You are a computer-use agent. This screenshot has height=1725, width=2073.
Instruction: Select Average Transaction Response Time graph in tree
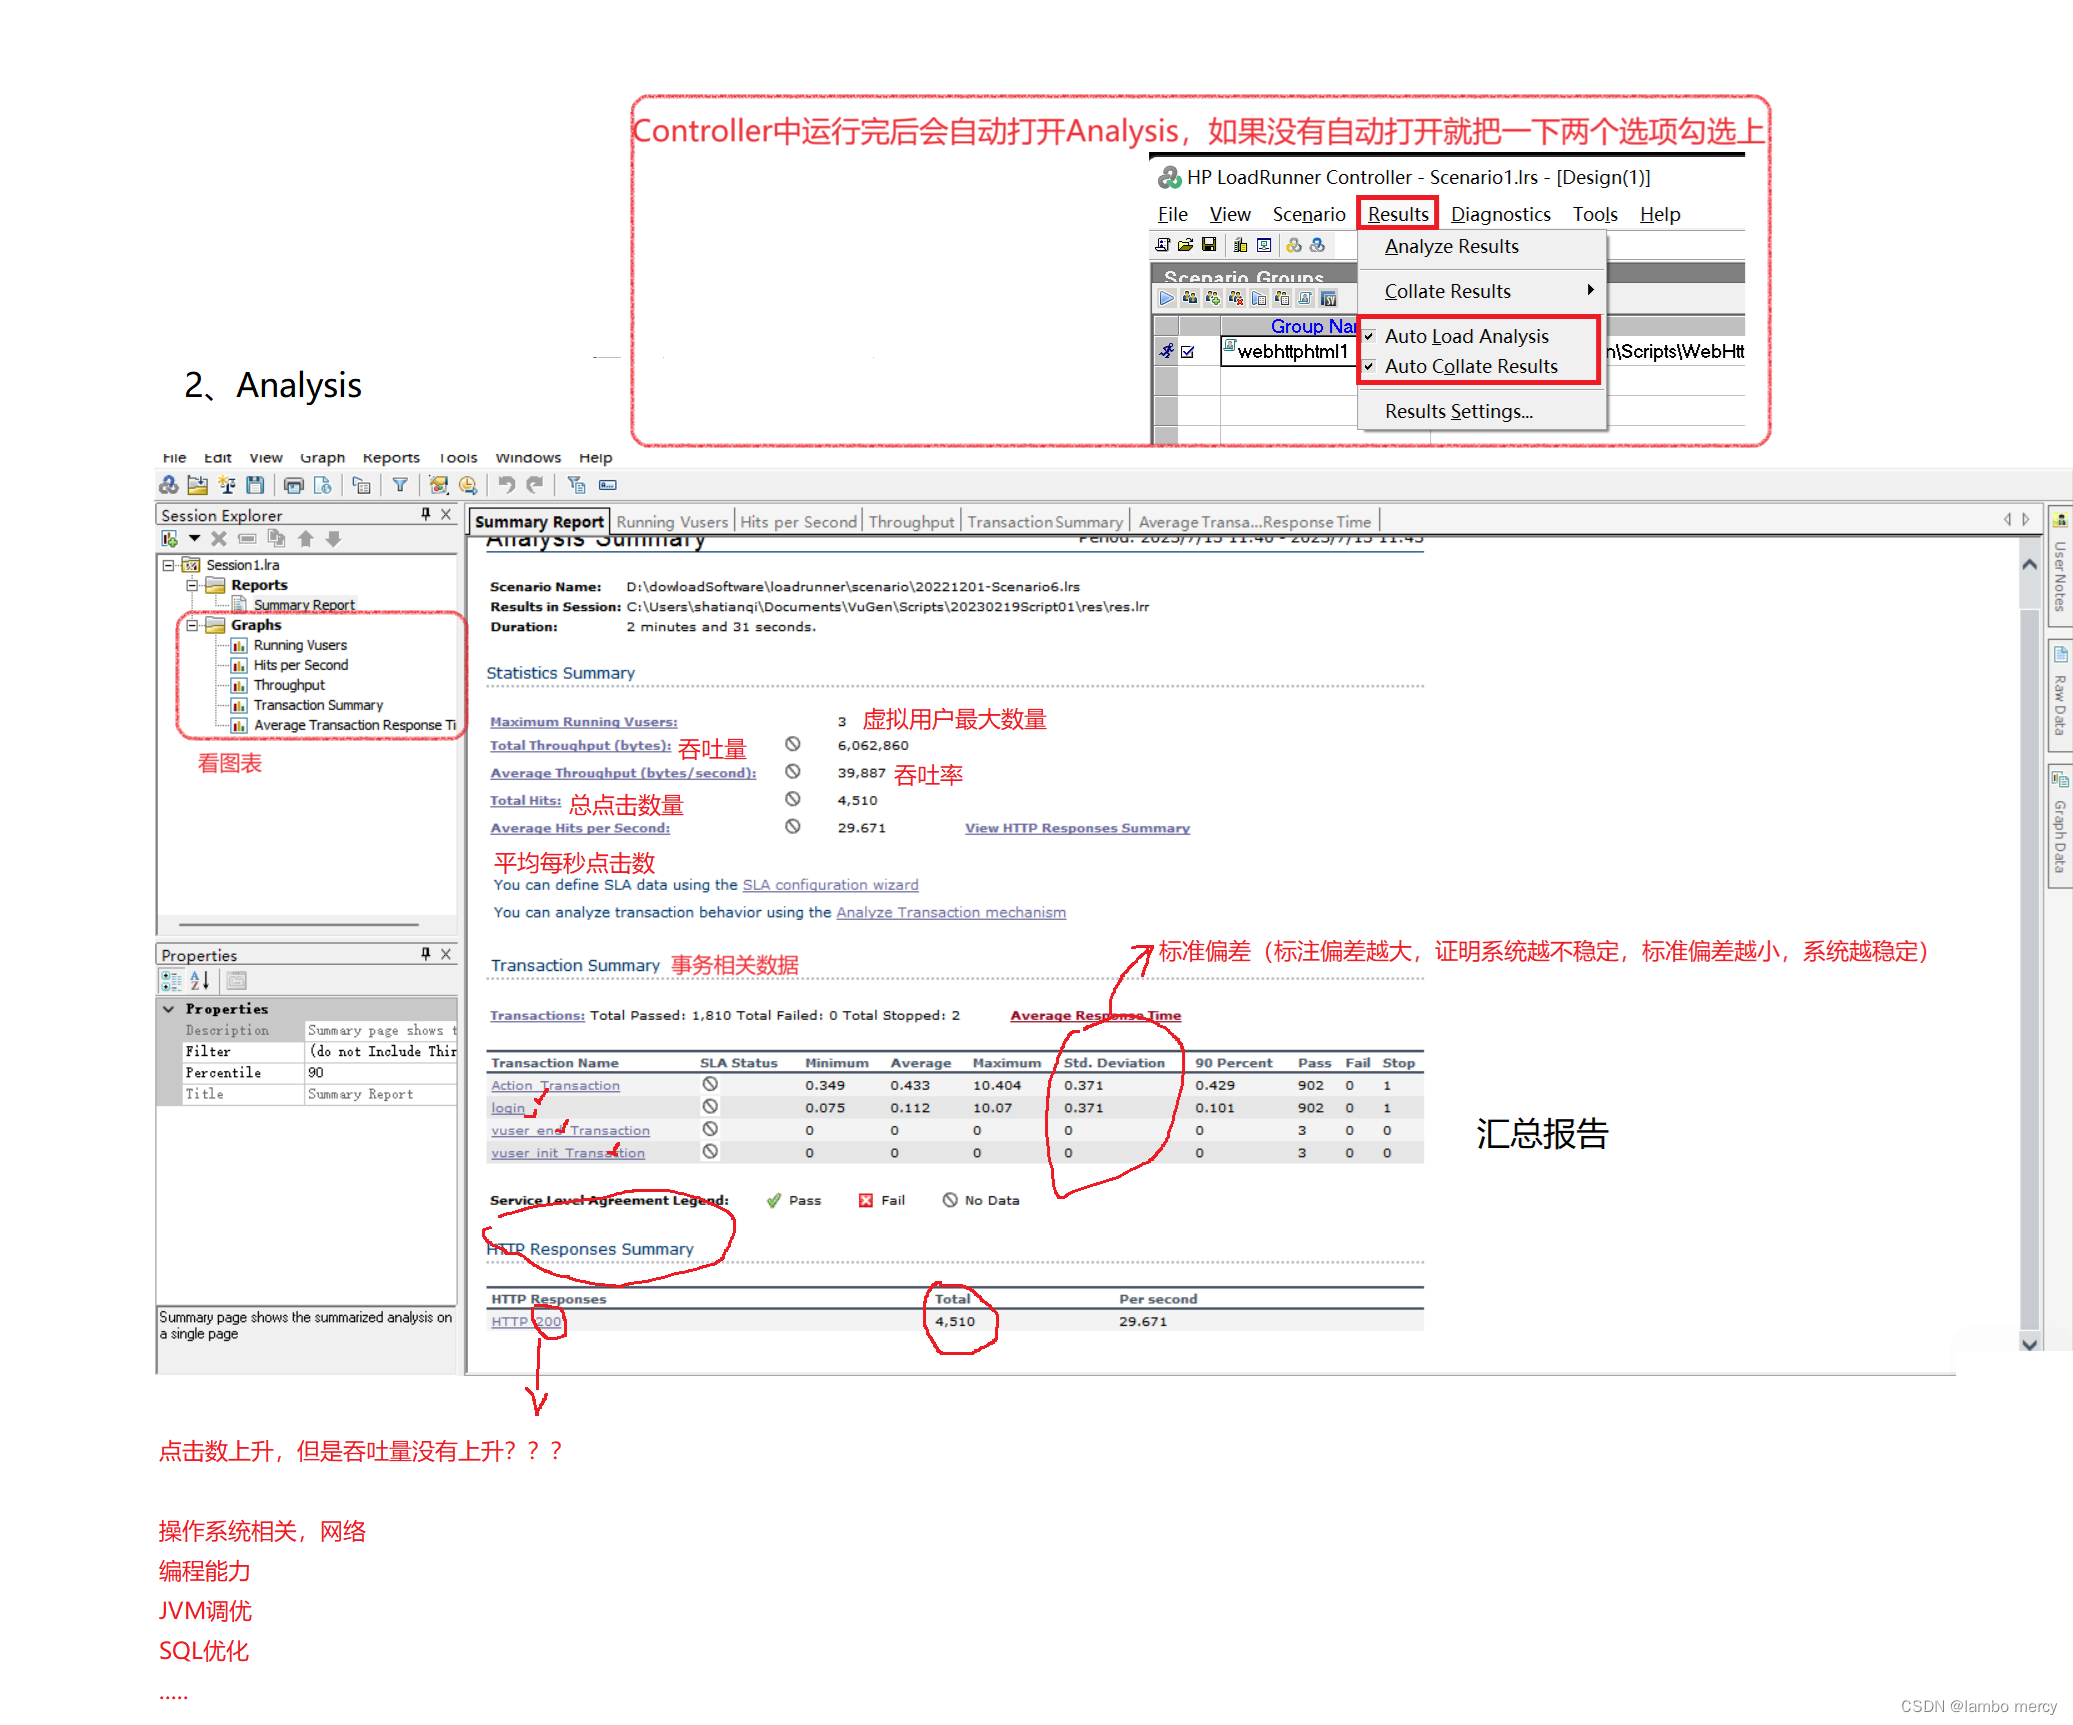[354, 725]
